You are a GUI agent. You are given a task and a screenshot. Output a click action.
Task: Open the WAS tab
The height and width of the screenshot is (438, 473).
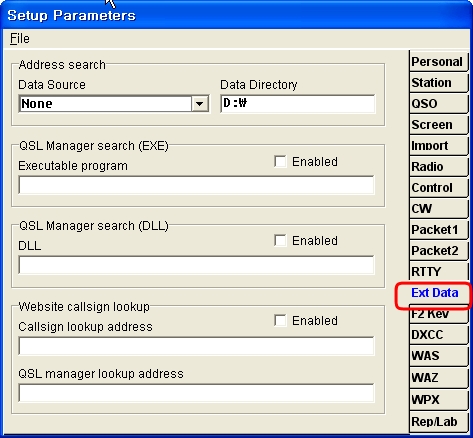(x=438, y=356)
